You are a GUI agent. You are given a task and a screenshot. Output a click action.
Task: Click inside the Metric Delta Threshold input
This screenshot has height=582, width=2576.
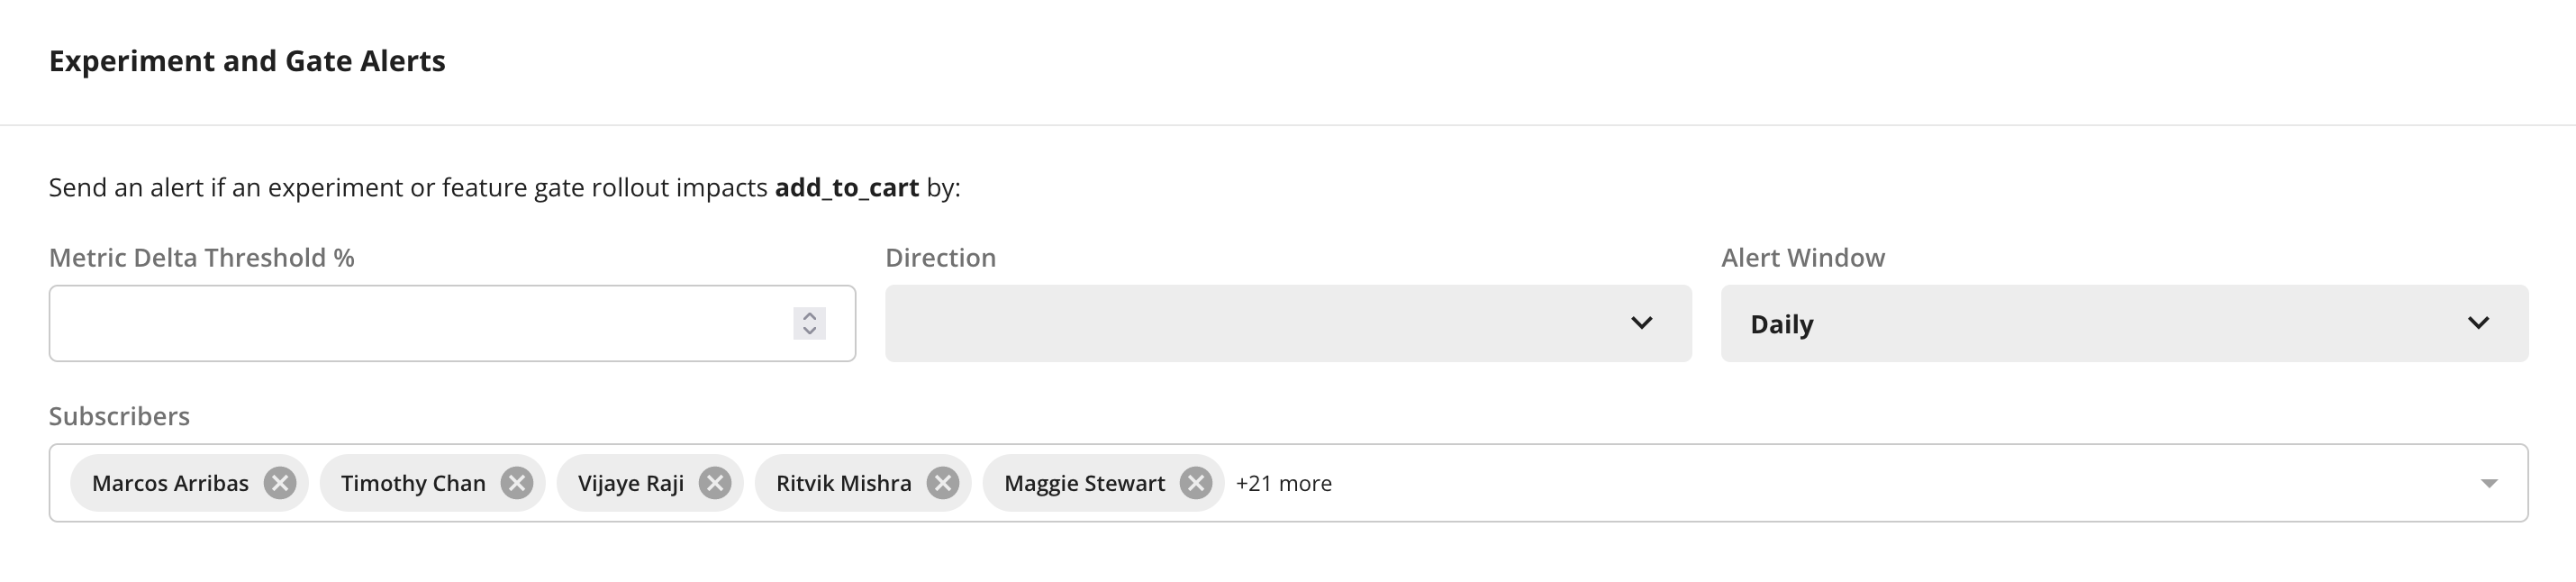(400, 323)
